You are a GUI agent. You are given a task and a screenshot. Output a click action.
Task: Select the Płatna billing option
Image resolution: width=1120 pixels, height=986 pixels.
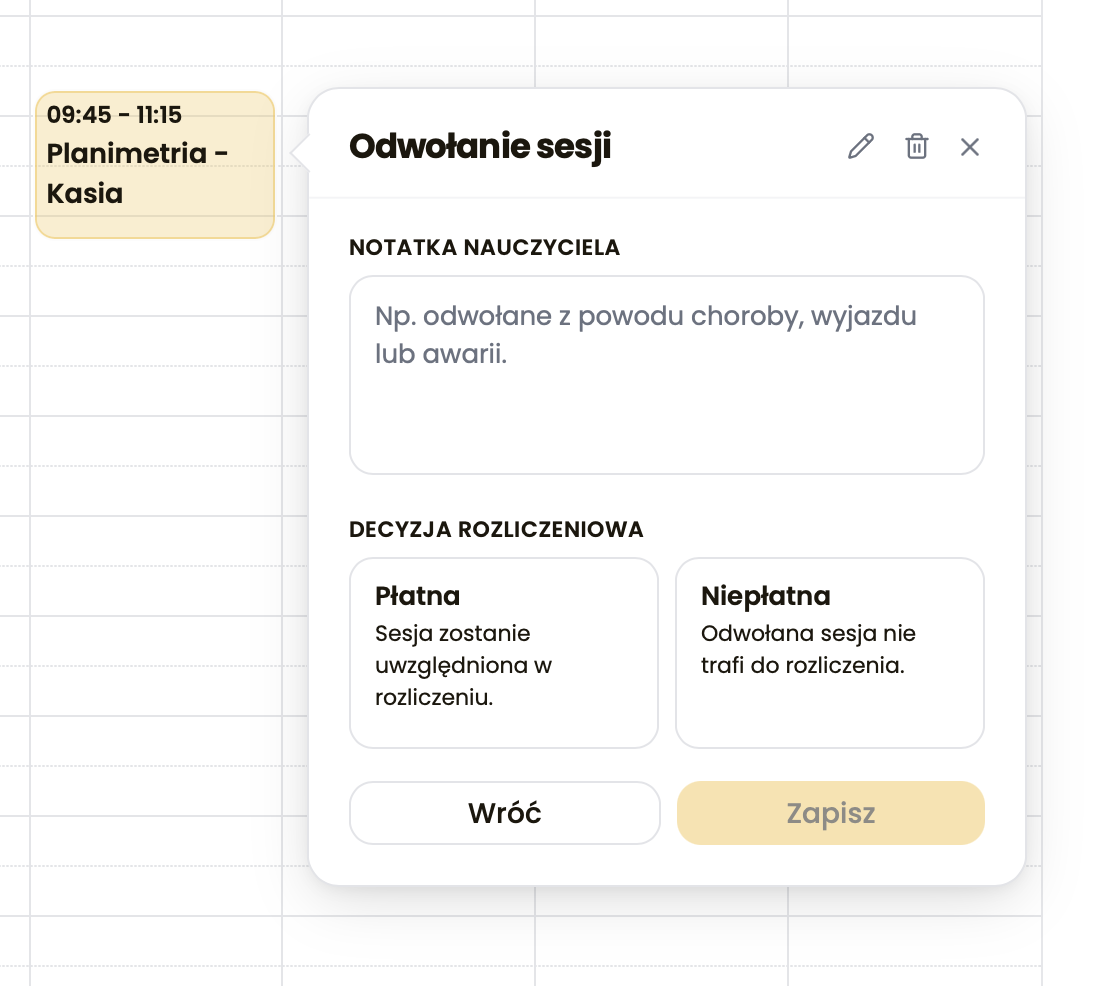(504, 652)
